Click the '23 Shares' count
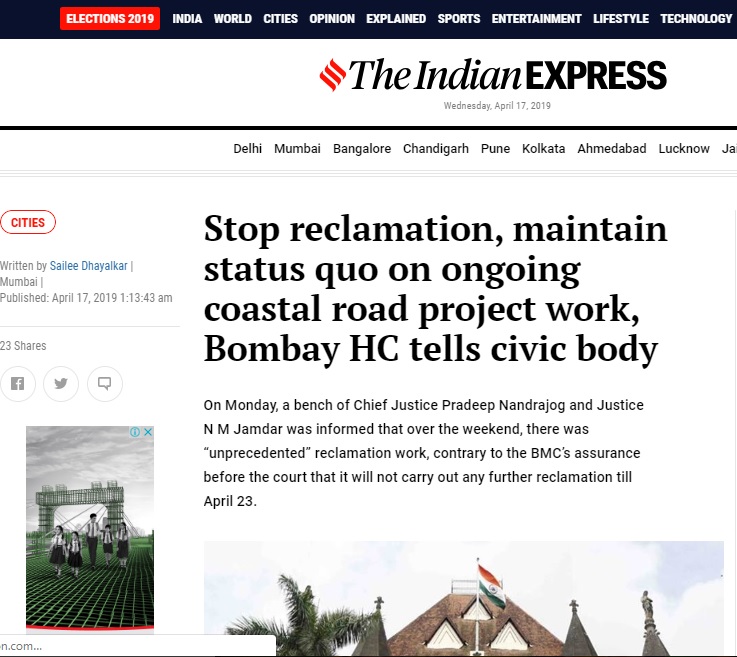This screenshot has height=657, width=737. click(23, 346)
